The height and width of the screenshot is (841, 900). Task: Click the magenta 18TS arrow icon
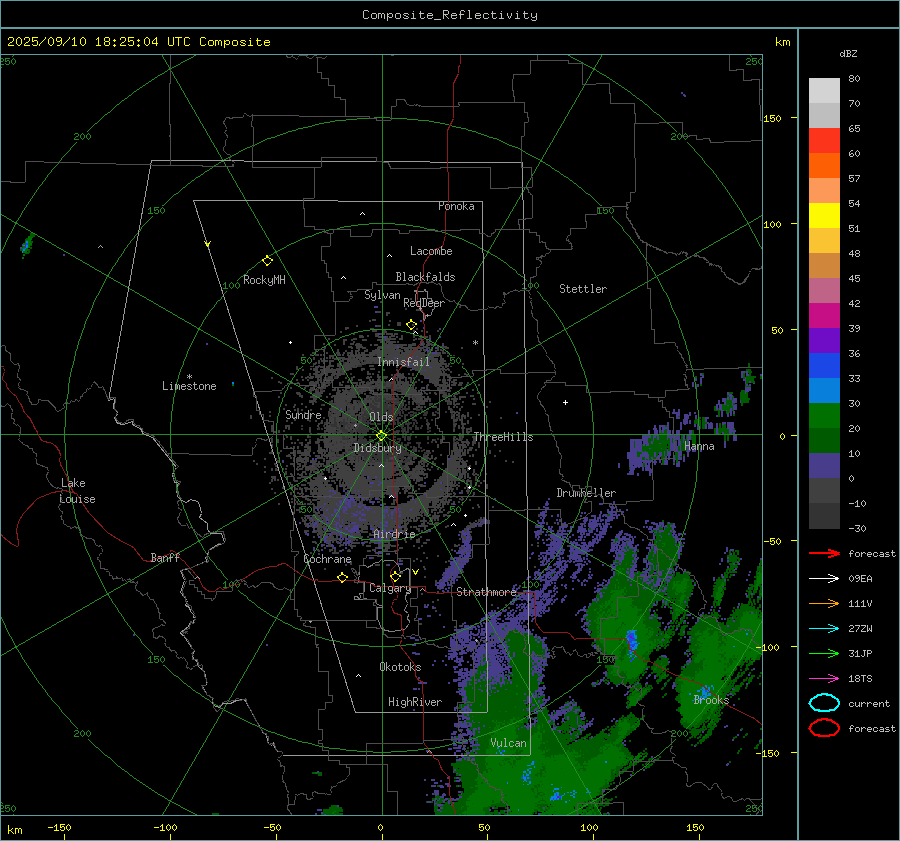(824, 679)
